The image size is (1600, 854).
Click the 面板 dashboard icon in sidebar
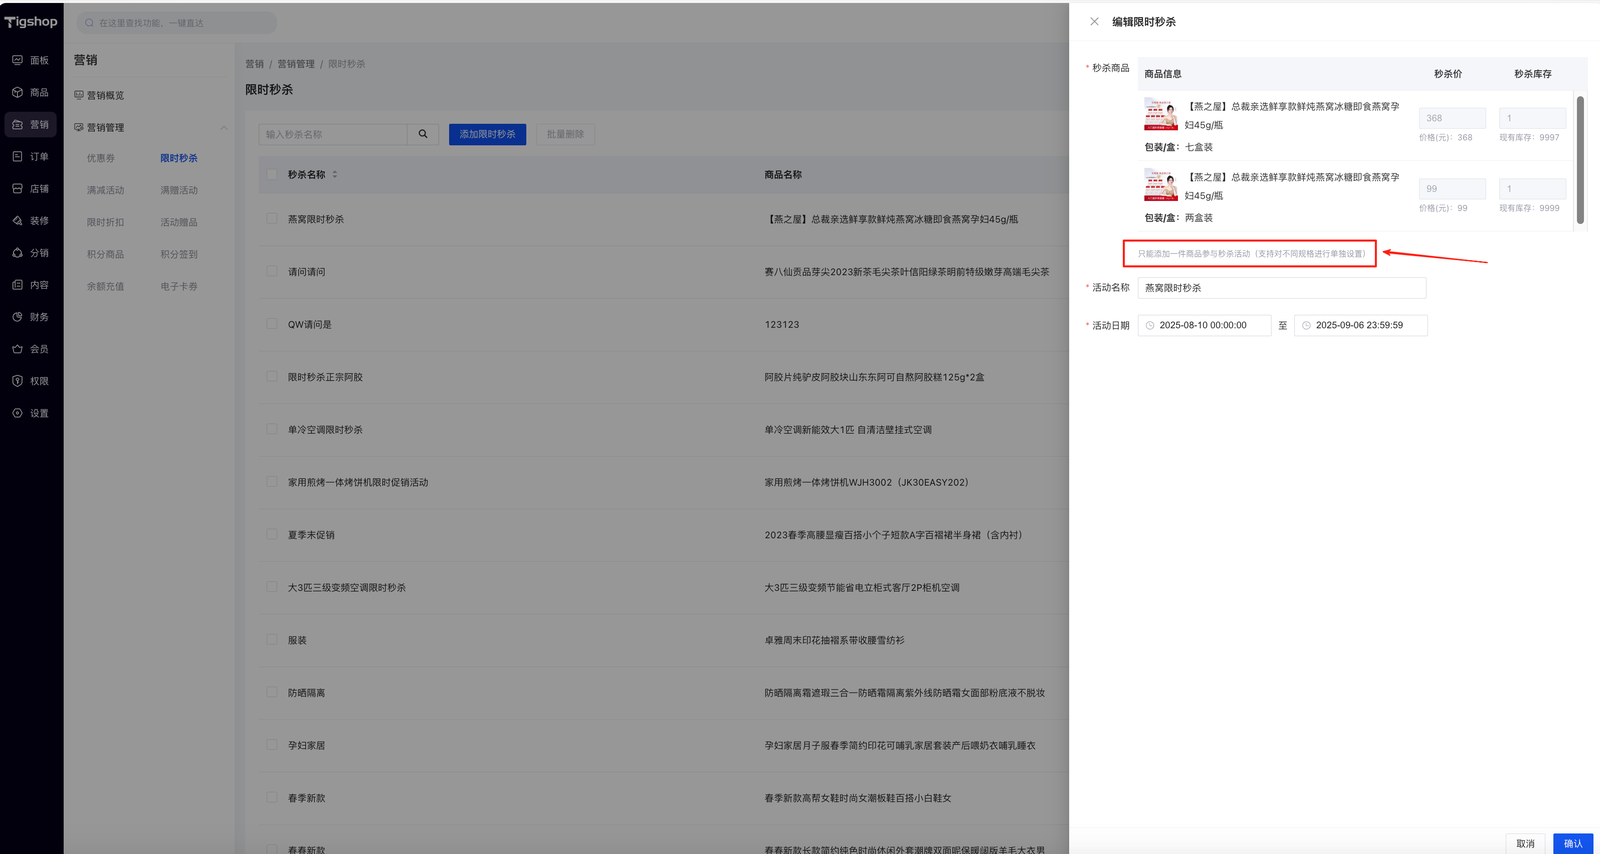click(18, 60)
